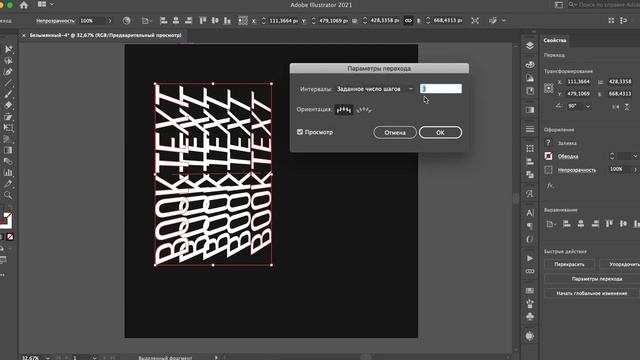Click horizontal align left in control bar
The image size is (640, 360).
tap(164, 20)
